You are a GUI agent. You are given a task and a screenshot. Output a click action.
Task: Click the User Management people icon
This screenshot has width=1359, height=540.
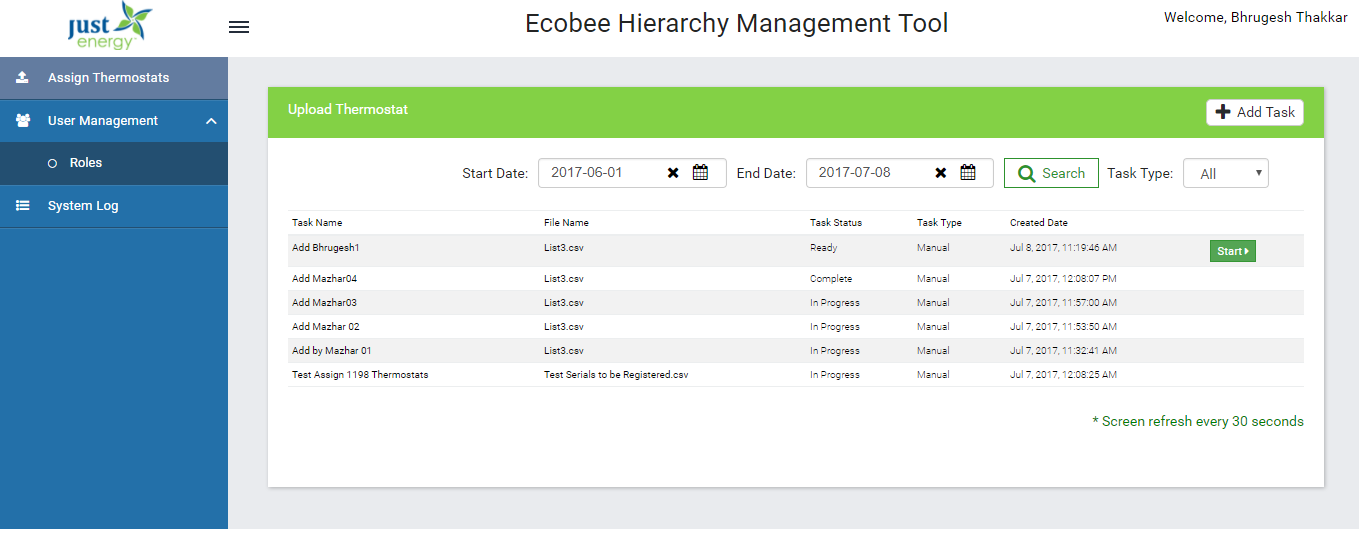pyautogui.click(x=23, y=121)
